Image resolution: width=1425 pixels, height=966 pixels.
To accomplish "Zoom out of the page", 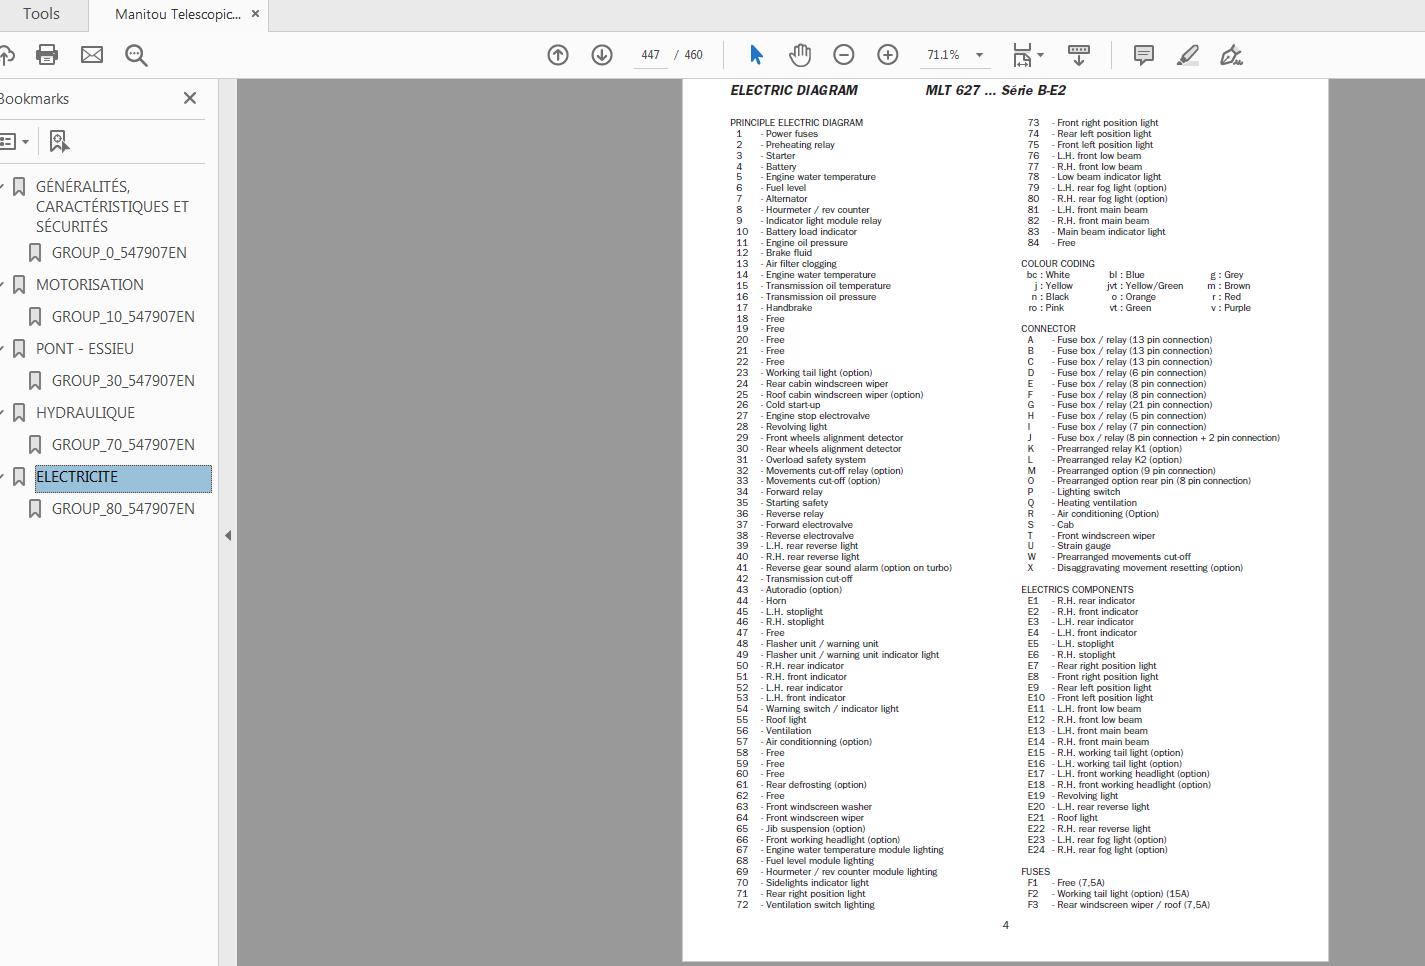I will pyautogui.click(x=843, y=55).
